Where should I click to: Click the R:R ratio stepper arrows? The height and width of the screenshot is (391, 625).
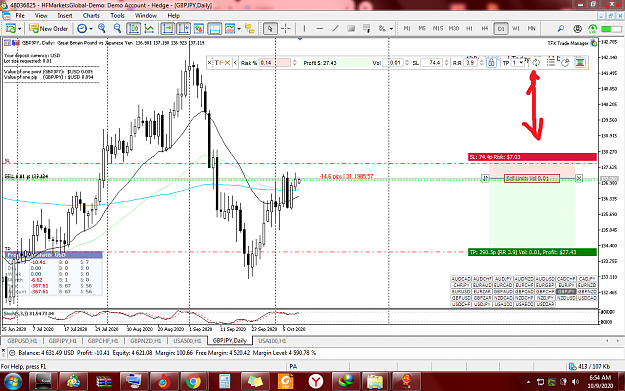481,63
